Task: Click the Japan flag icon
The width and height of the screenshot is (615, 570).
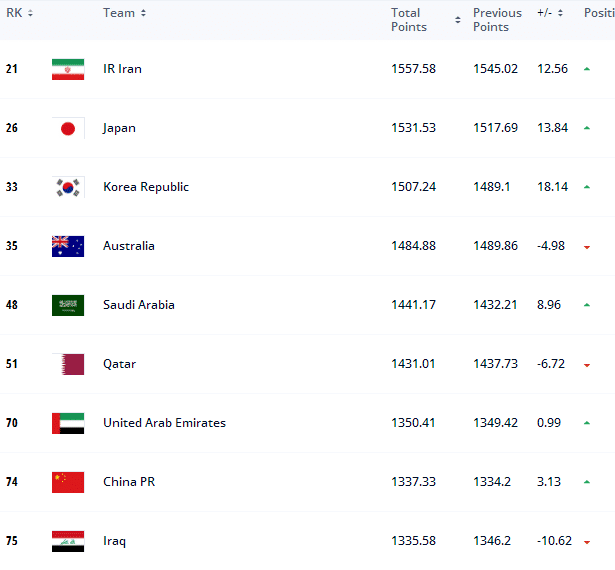Action: click(68, 128)
